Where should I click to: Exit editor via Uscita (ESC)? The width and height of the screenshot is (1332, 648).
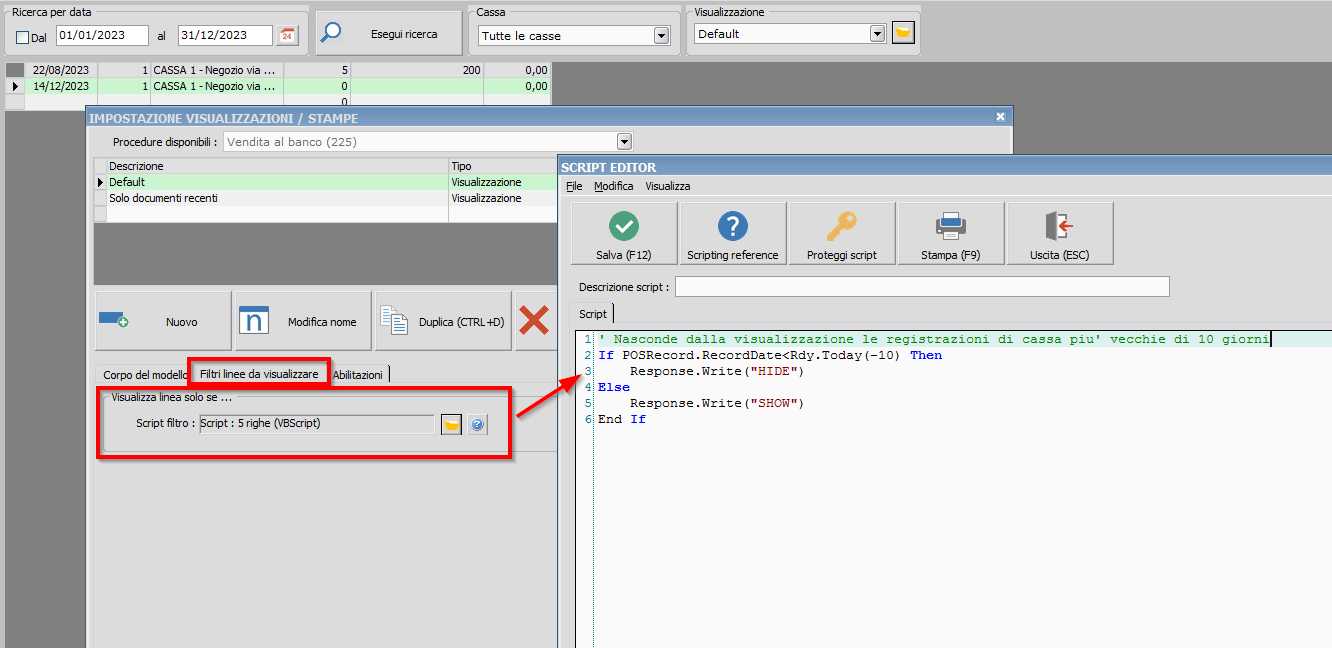1060,234
